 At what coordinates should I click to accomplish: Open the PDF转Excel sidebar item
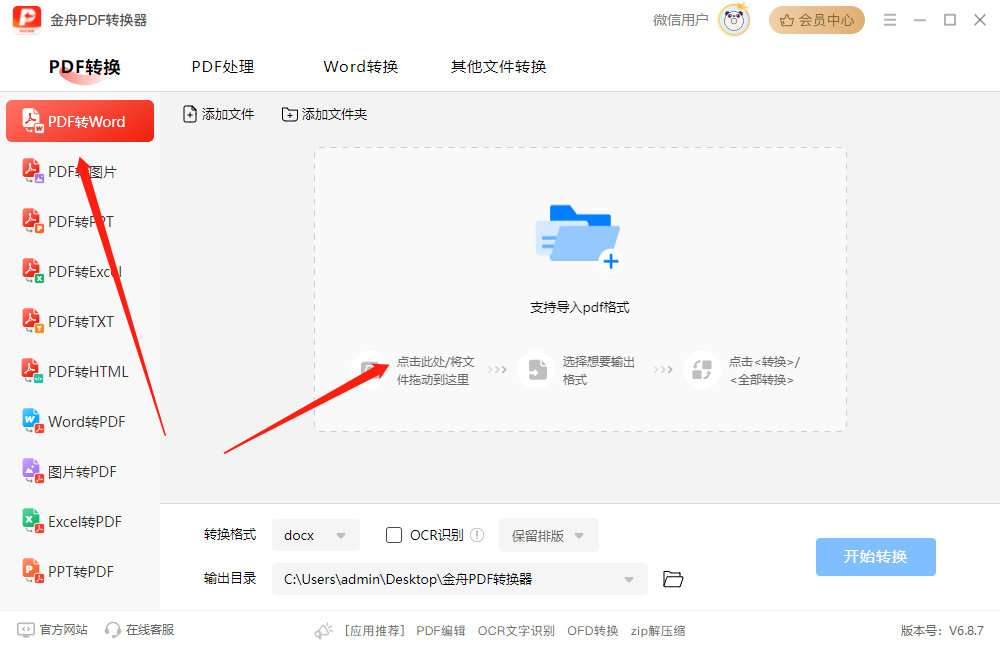pyautogui.click(x=80, y=272)
